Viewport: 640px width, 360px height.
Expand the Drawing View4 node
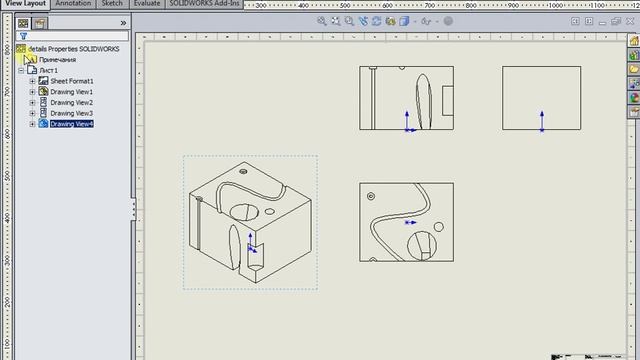[32, 124]
